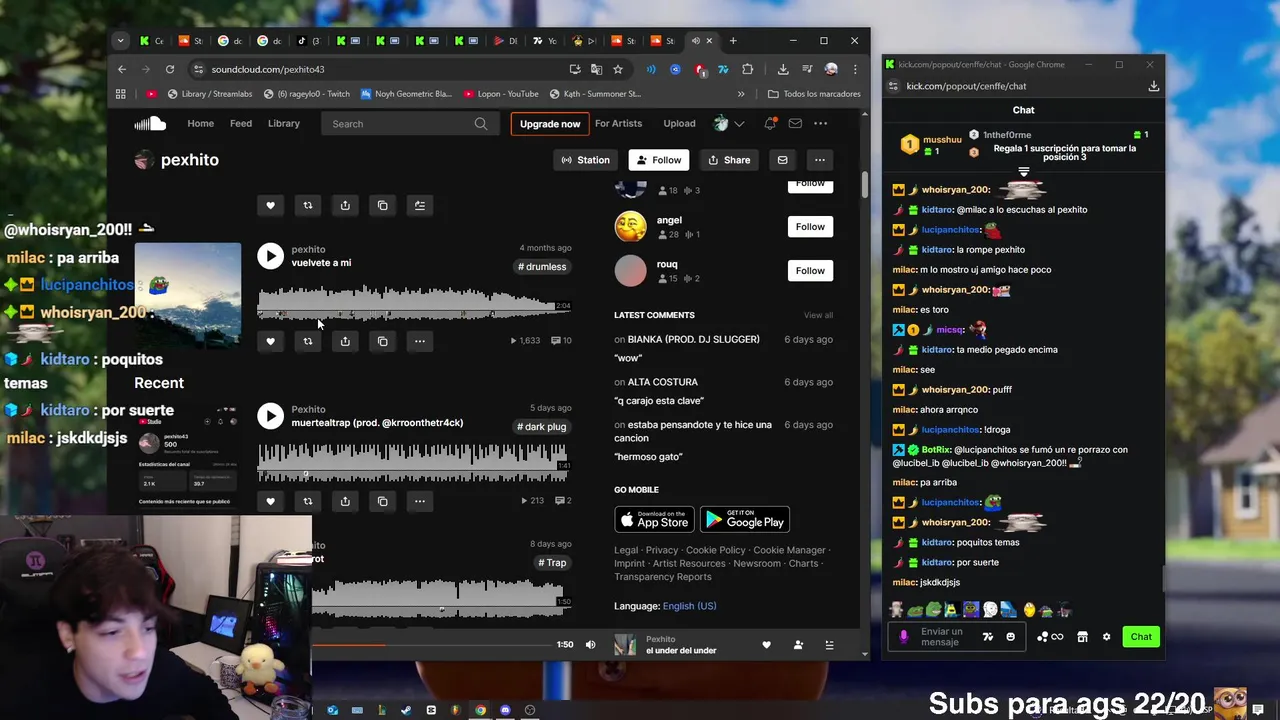Mute the player volume
Screen dimensions: 1280x720
pyautogui.click(x=590, y=645)
